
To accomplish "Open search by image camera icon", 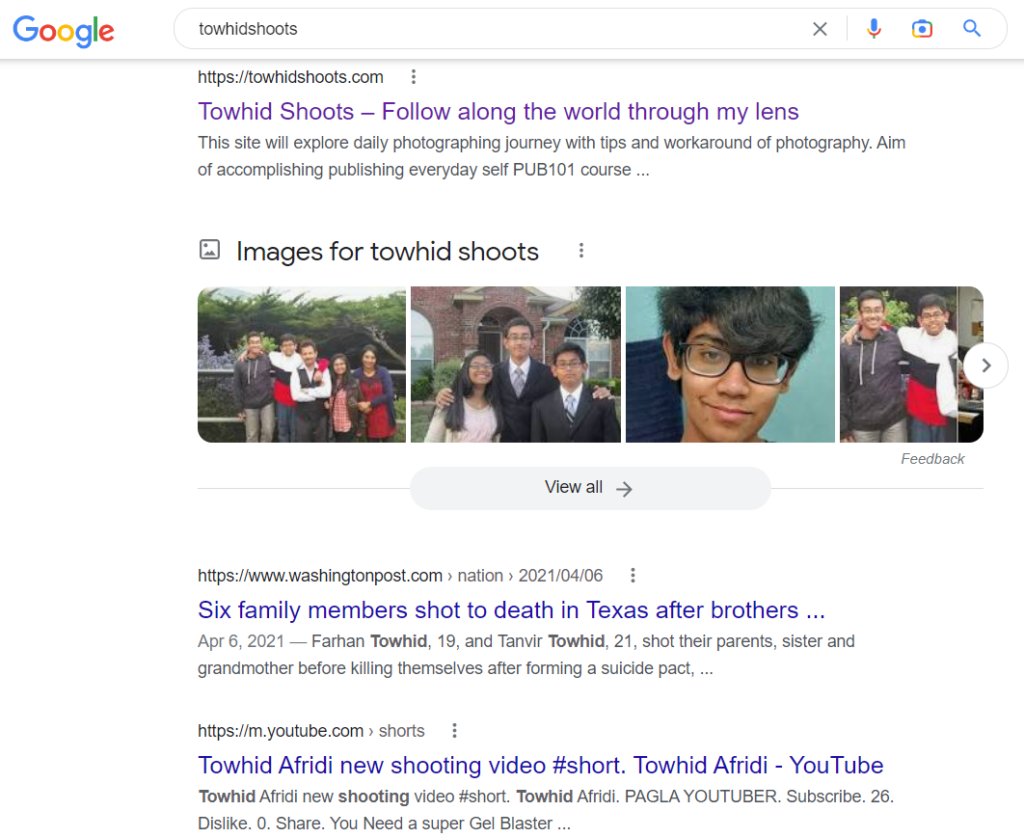I will [922, 29].
